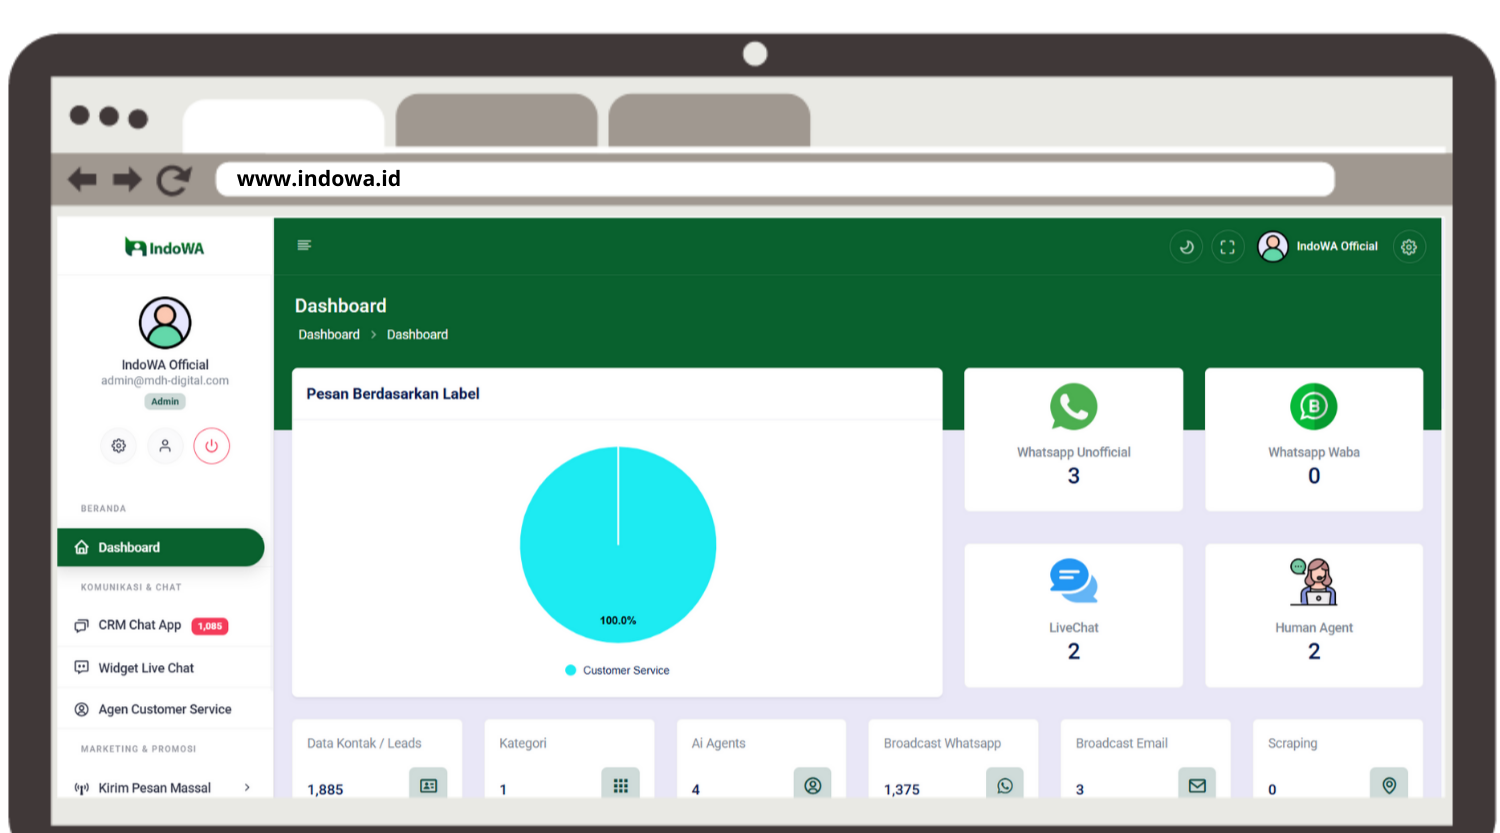Switch to the second browser tab
This screenshot has width=1500, height=833.
click(x=496, y=121)
